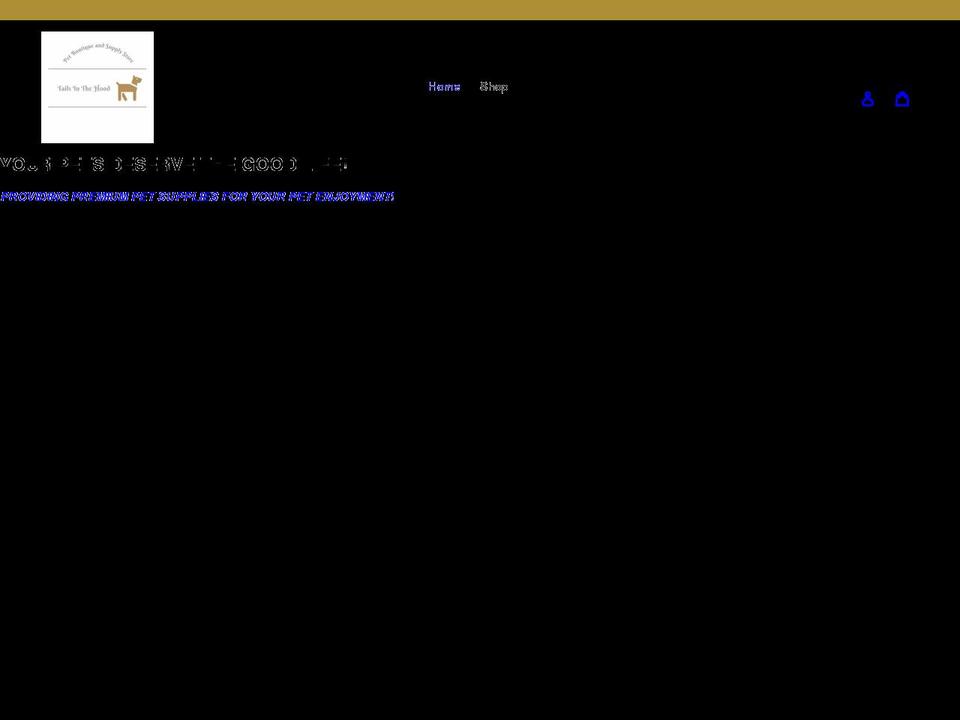Check cart contents with the bag icon
The width and height of the screenshot is (960, 720).
point(902,99)
